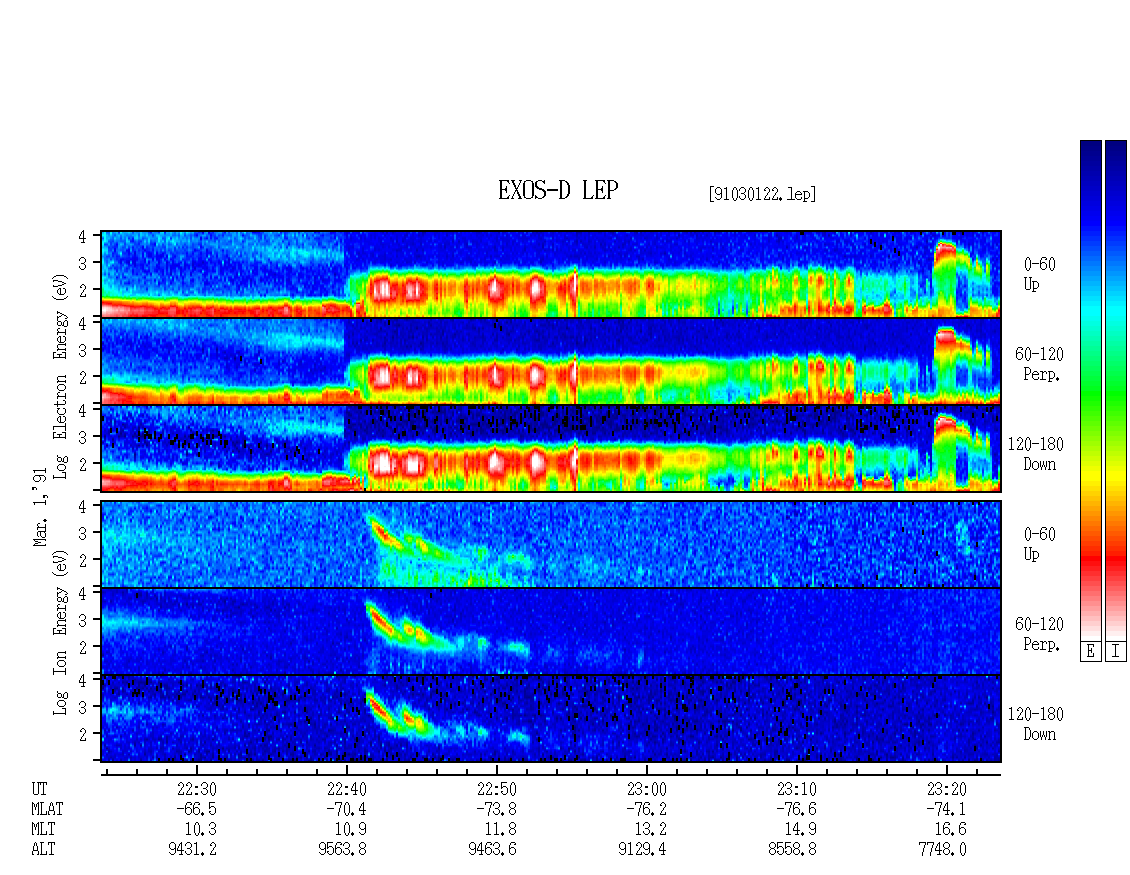Open the ion 120-180 Down spectrogram panel
The image size is (1130, 875).
[x=551, y=719]
